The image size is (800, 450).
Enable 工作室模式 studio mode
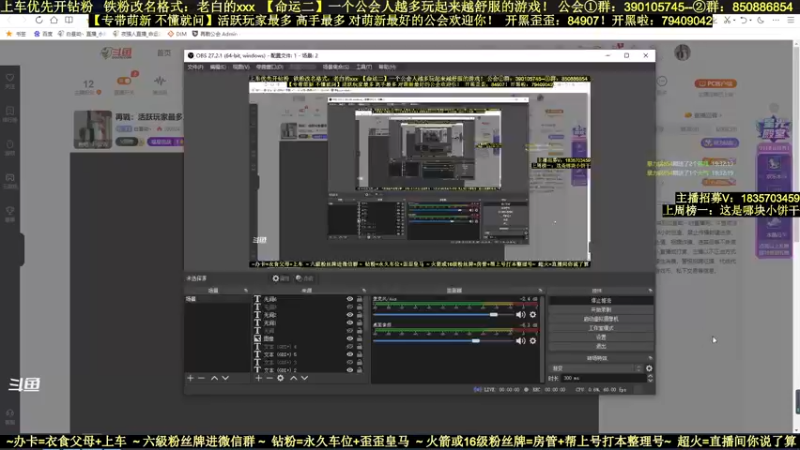[x=601, y=328]
